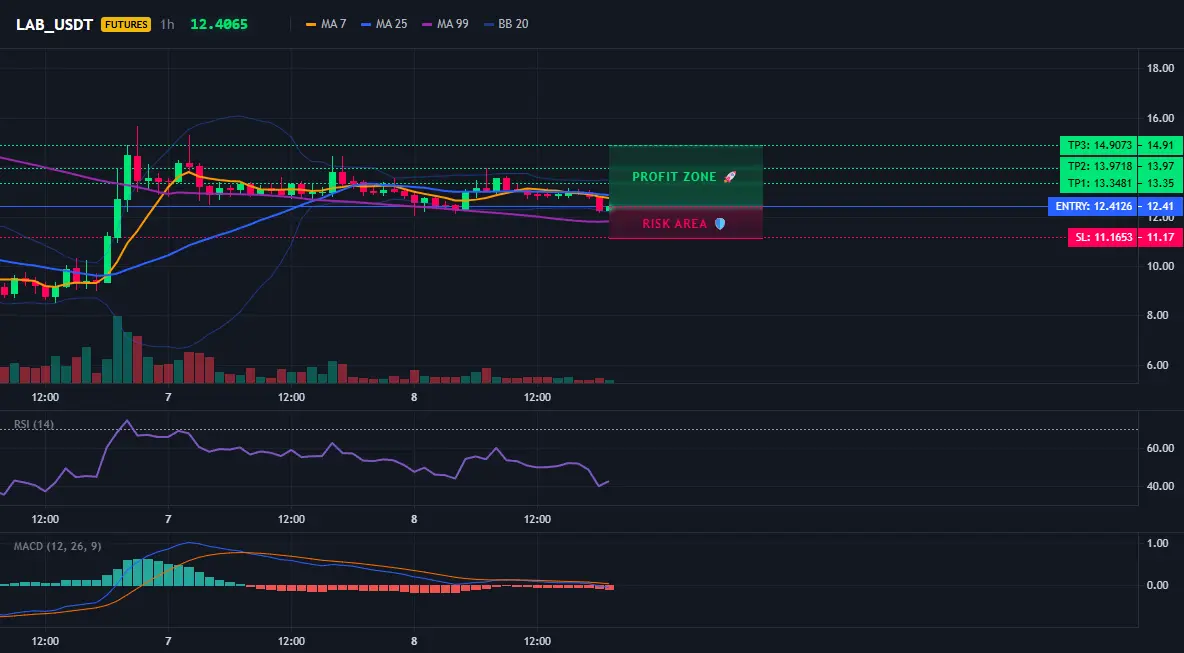
Task: Click the 16.00 price axis value
Action: coord(1161,118)
